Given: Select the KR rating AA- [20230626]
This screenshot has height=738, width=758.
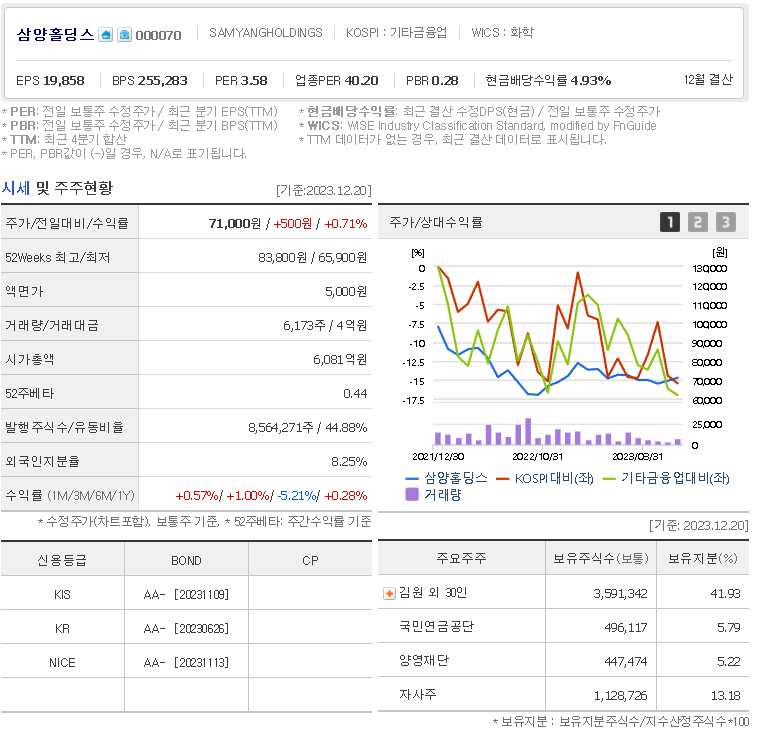Looking at the screenshot, I should 186,629.
